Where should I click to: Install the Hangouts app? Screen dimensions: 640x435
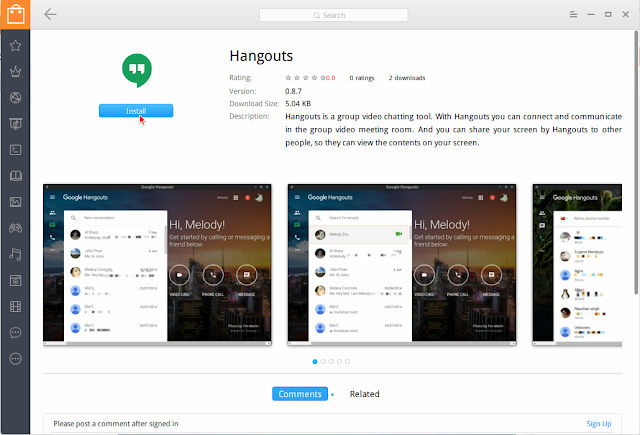[136, 111]
